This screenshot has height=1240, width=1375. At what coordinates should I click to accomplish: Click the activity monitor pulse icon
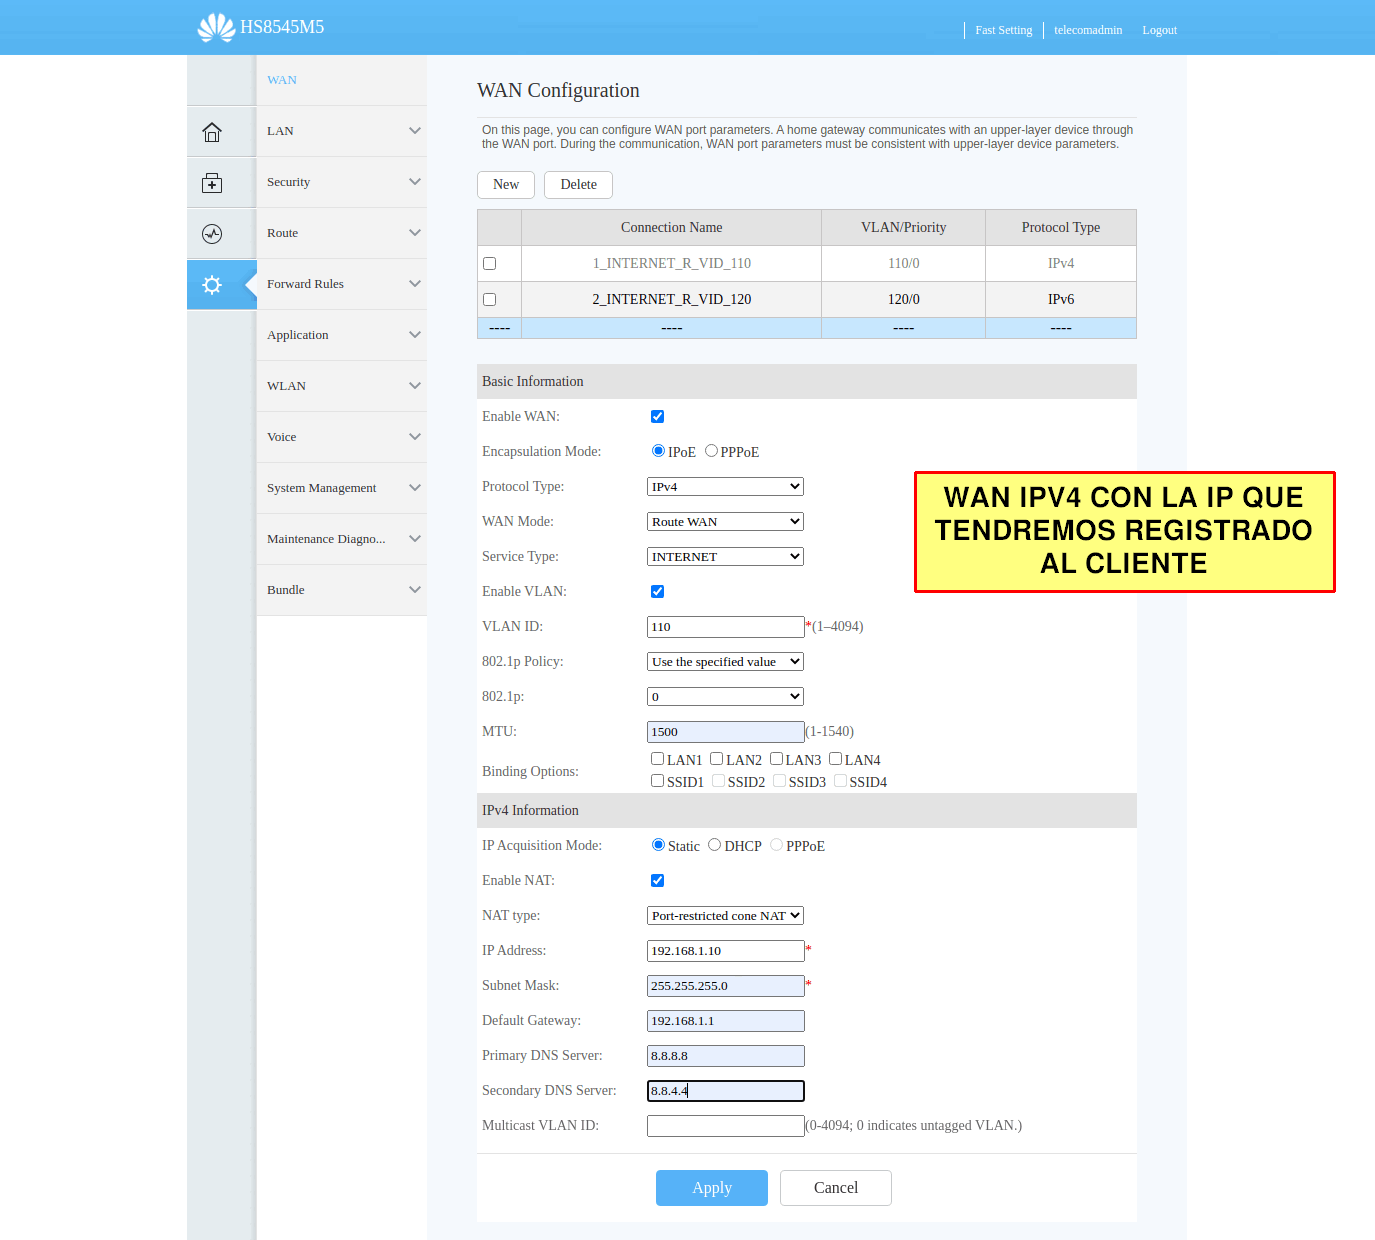[x=212, y=234]
